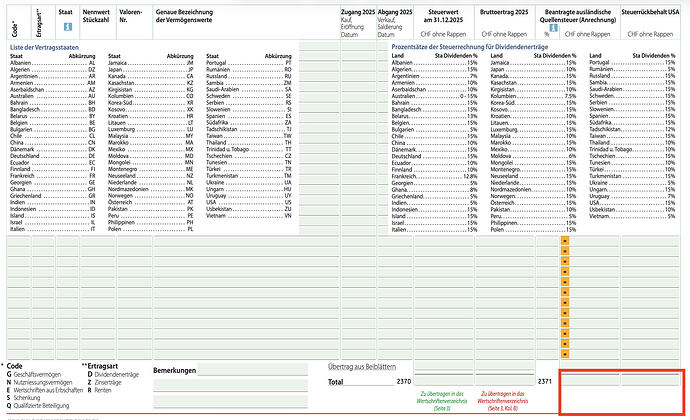Click Übertrag aus Beiblättern Bruttoertrag field
Image resolution: width=690 pixels, height=420 pixels.
coord(504,366)
